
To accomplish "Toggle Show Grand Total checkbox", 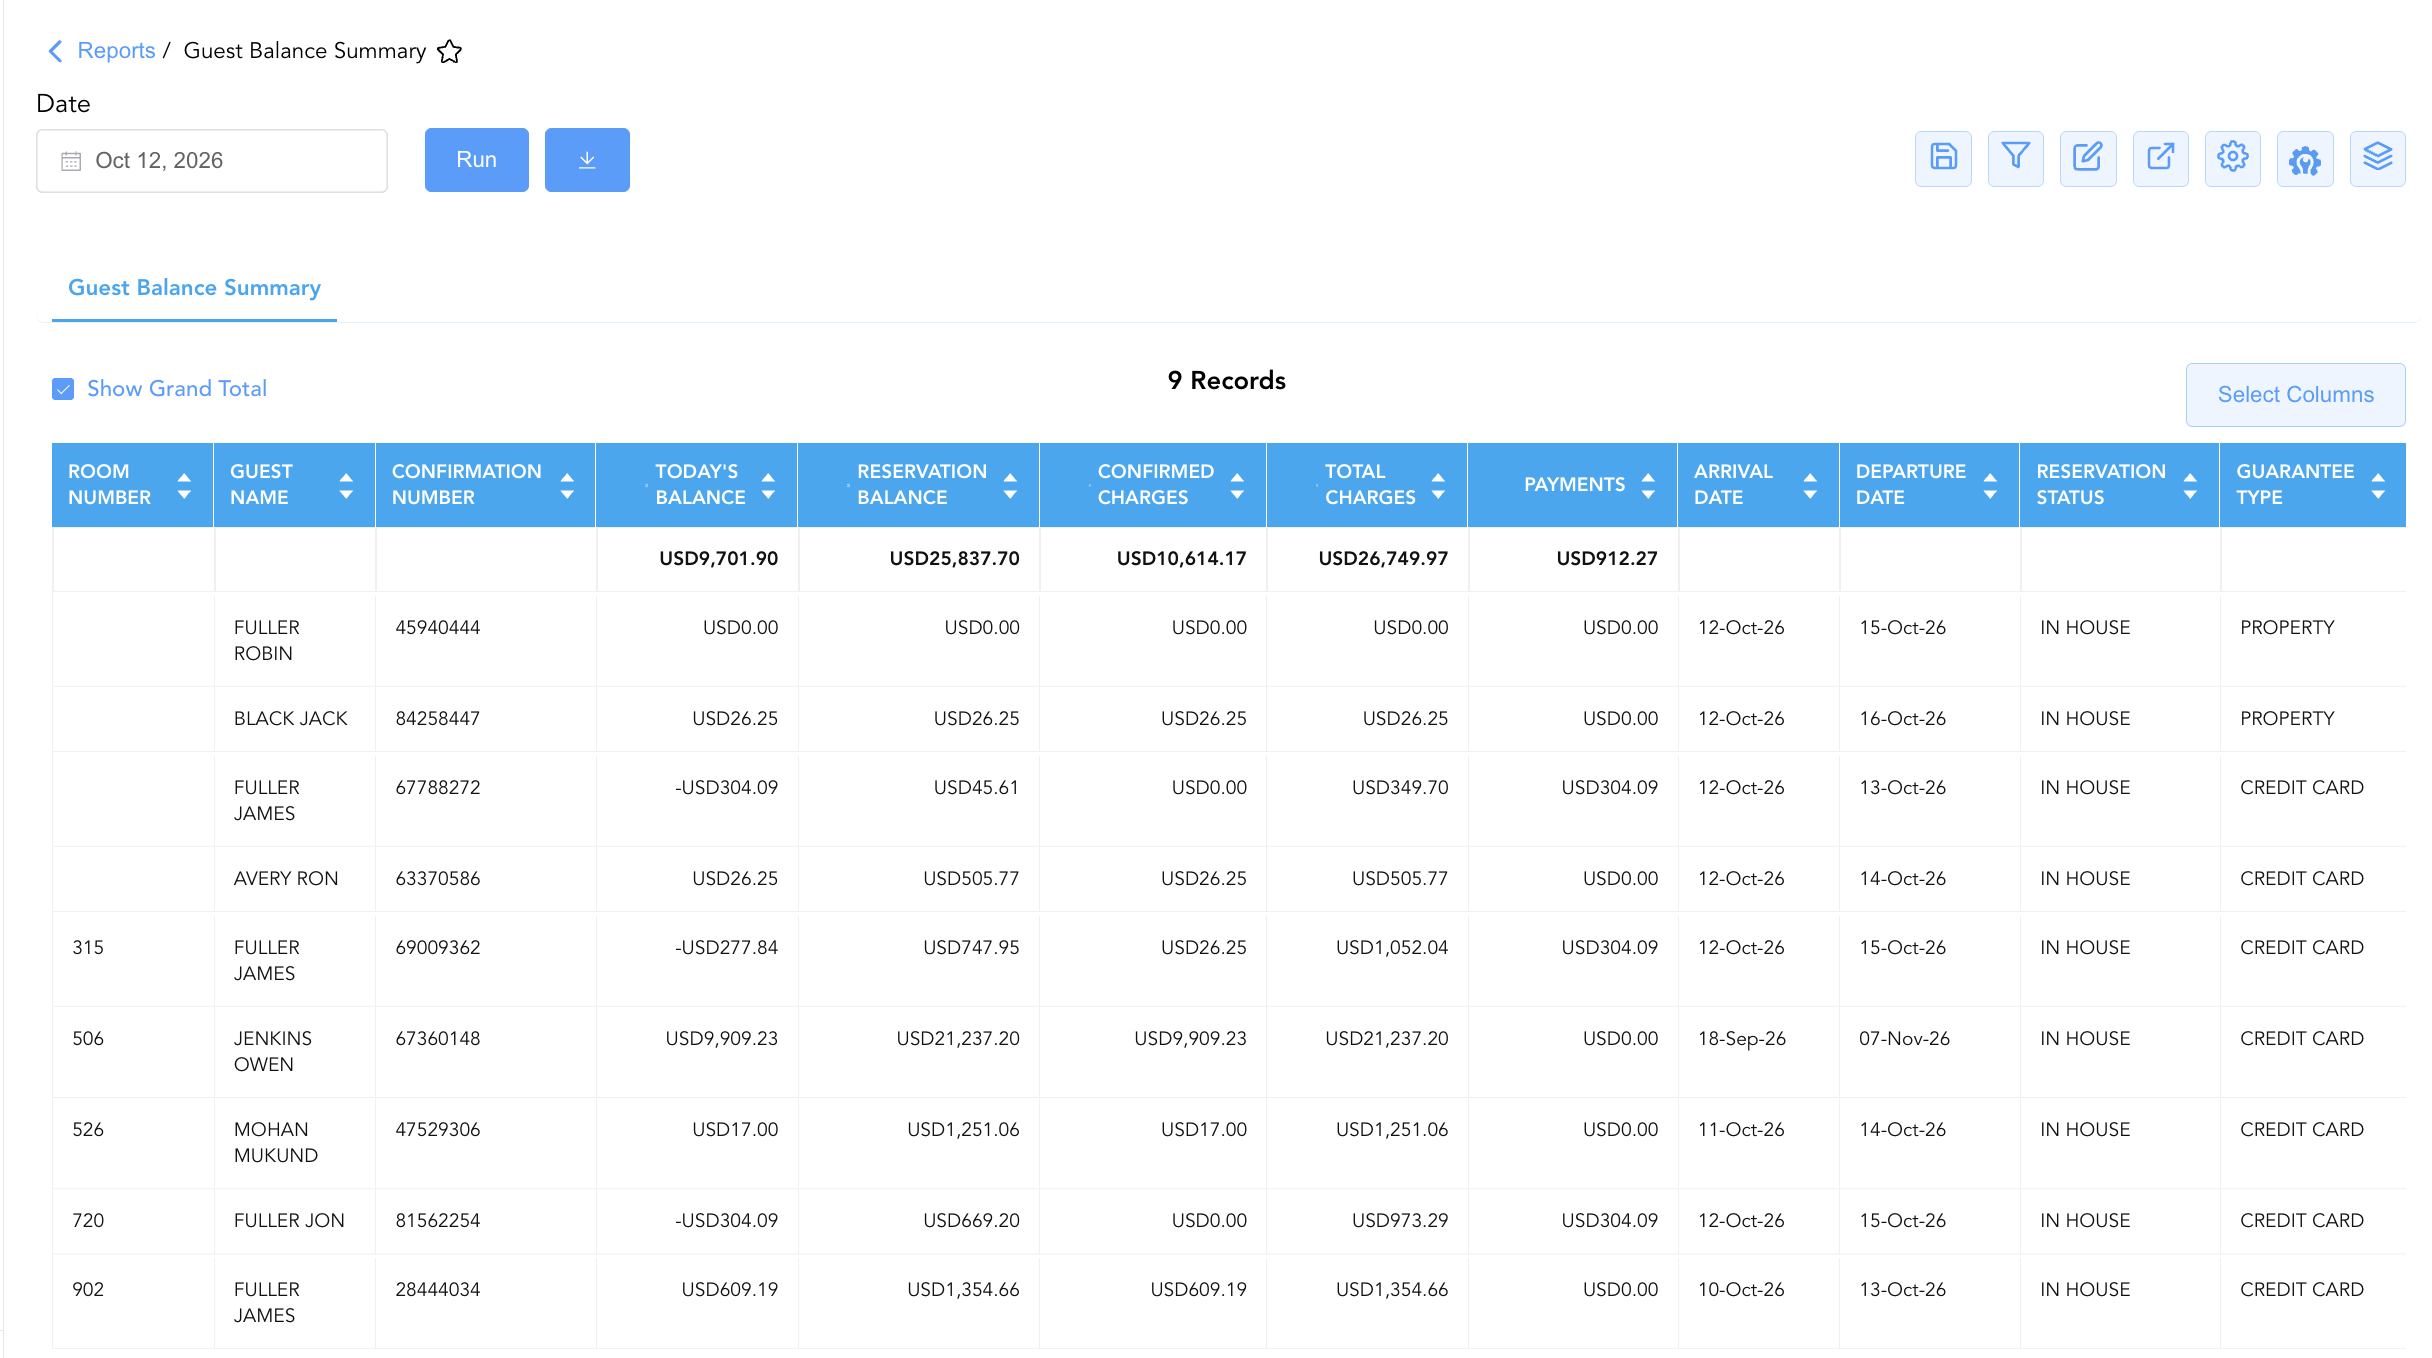I will click(x=63, y=389).
